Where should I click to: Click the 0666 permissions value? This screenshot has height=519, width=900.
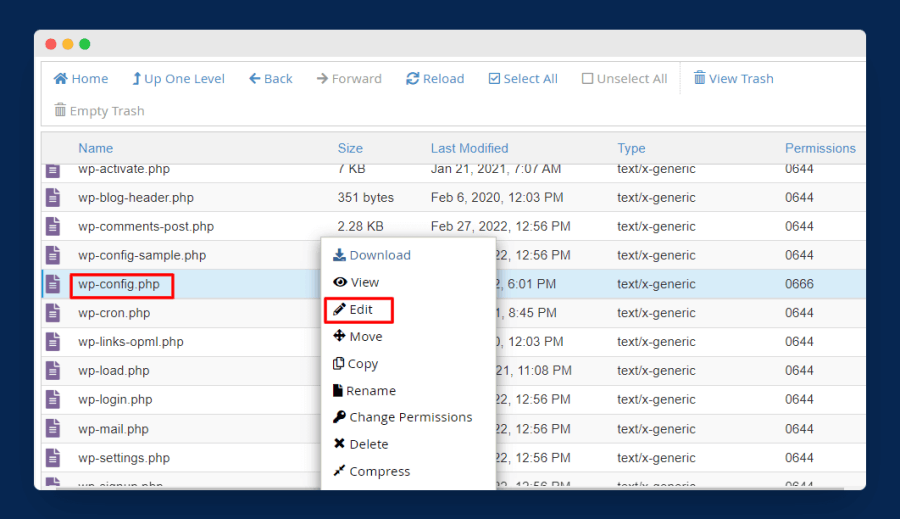[799, 284]
